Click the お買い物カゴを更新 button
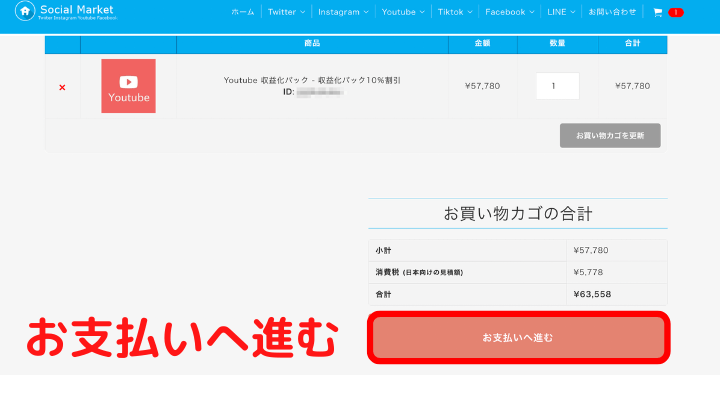Image resolution: width=720 pixels, height=405 pixels. pyautogui.click(x=610, y=135)
